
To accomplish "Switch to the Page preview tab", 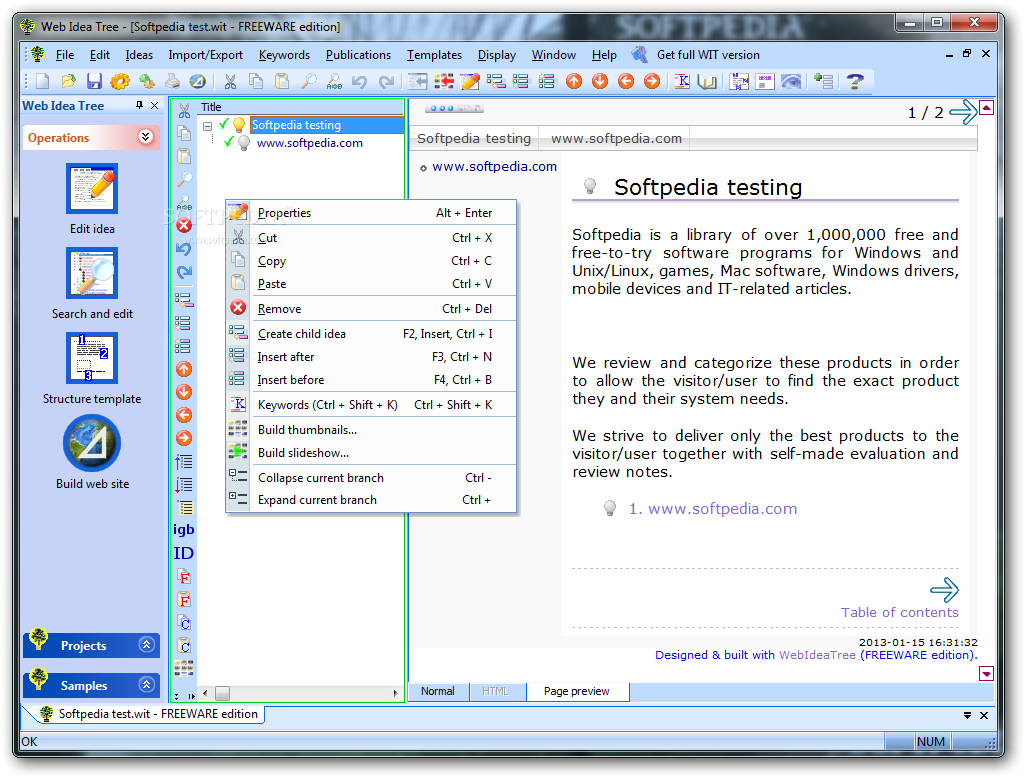I will tap(577, 691).
